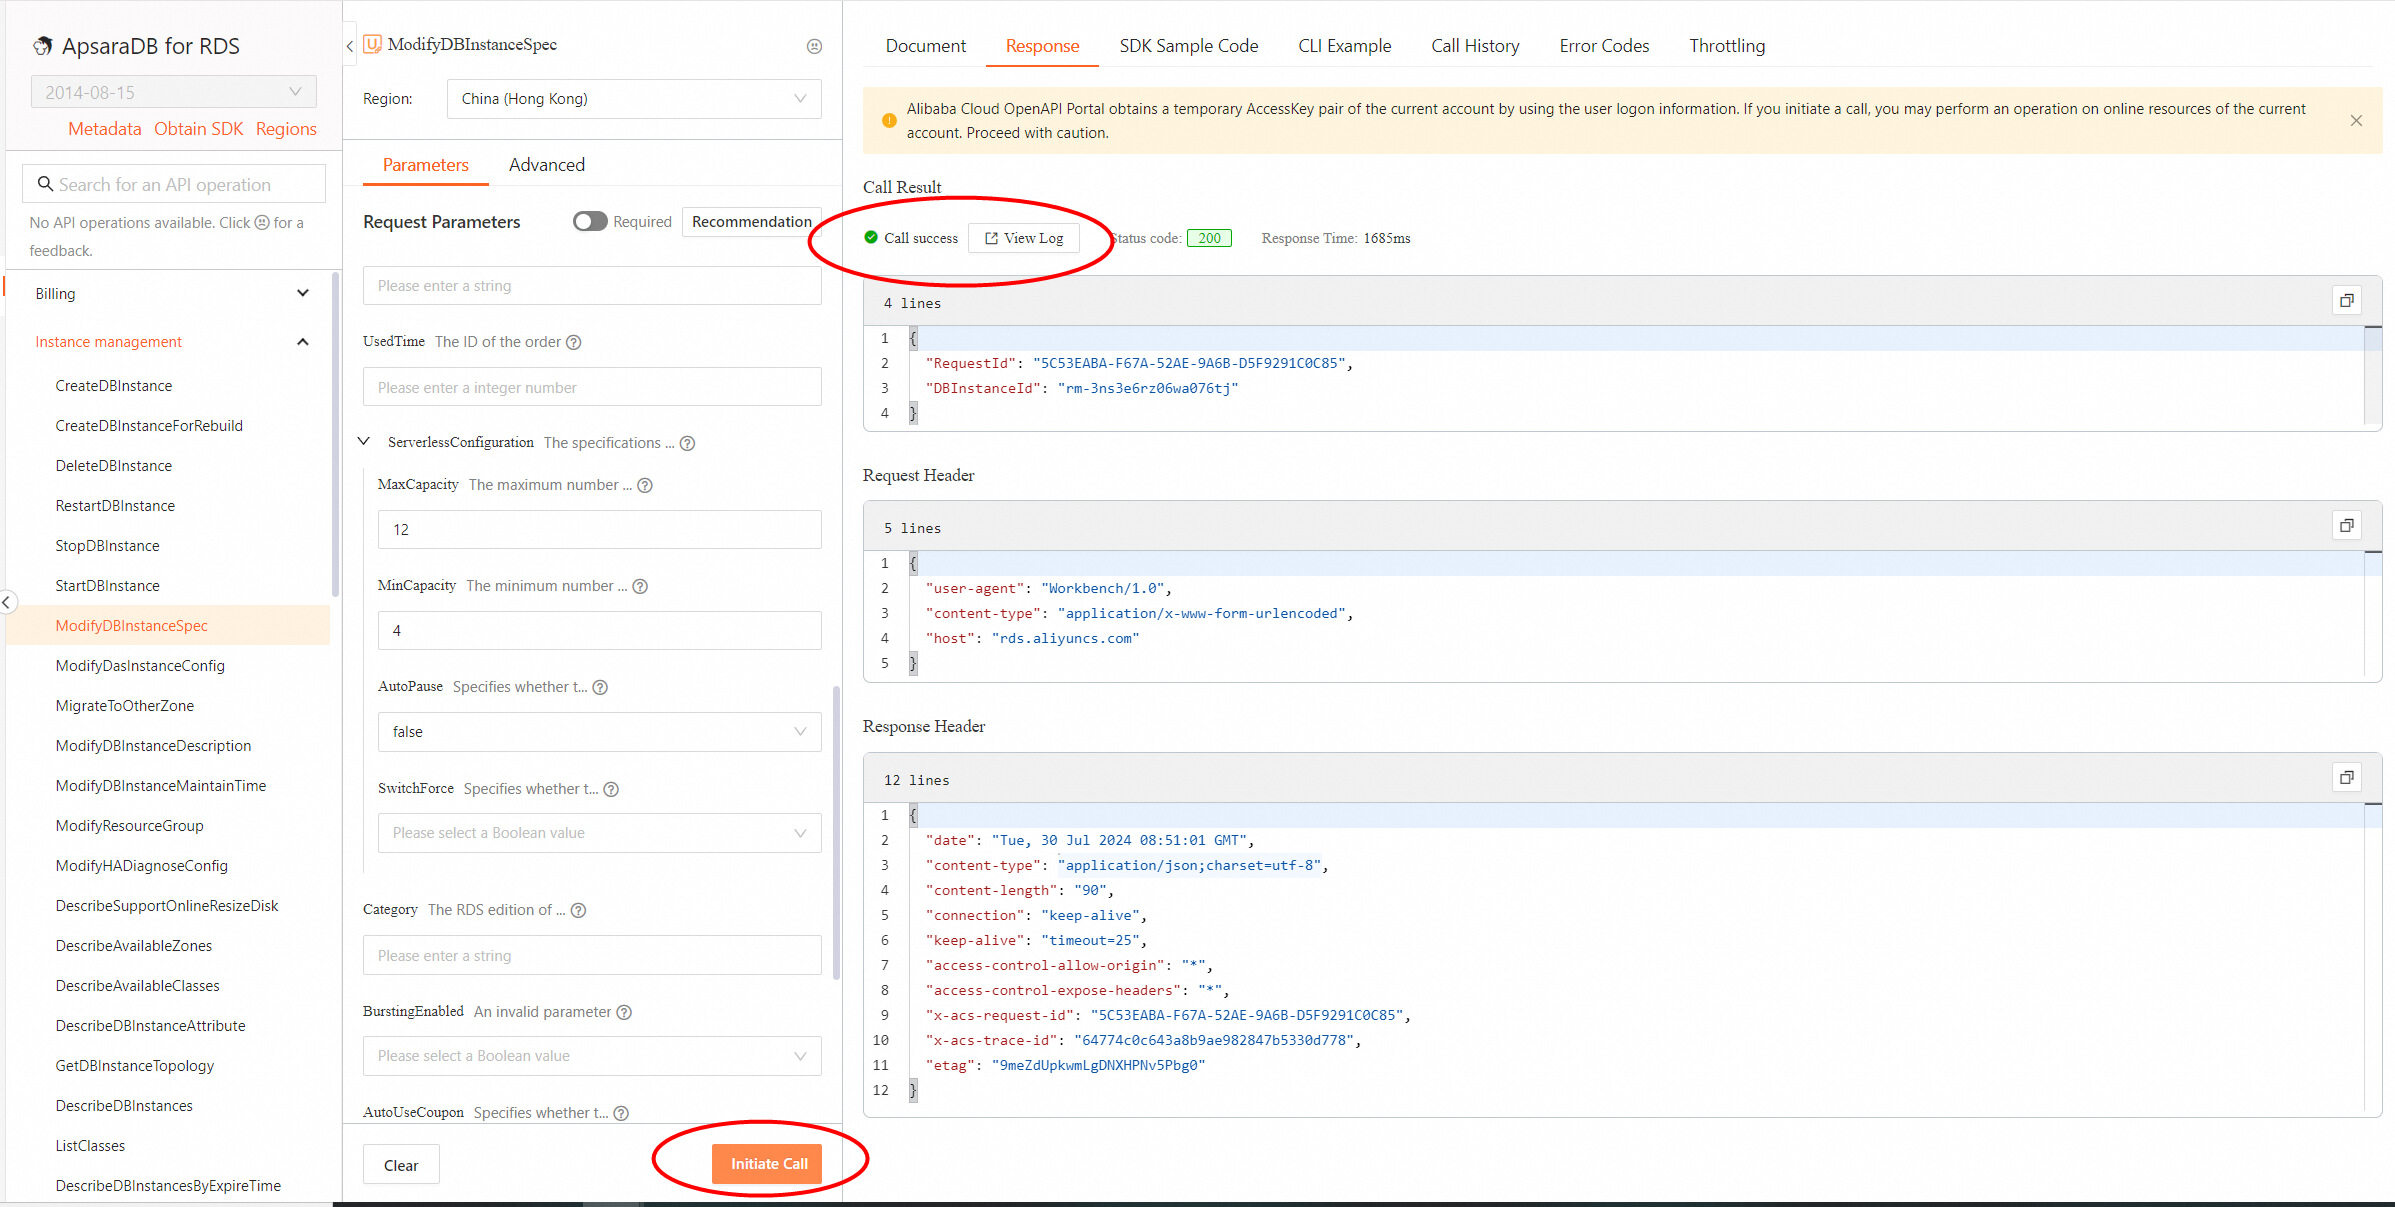Screen dimensions: 2395x1207
Task: Switch to the SDK Sample Code tab
Action: [1188, 46]
